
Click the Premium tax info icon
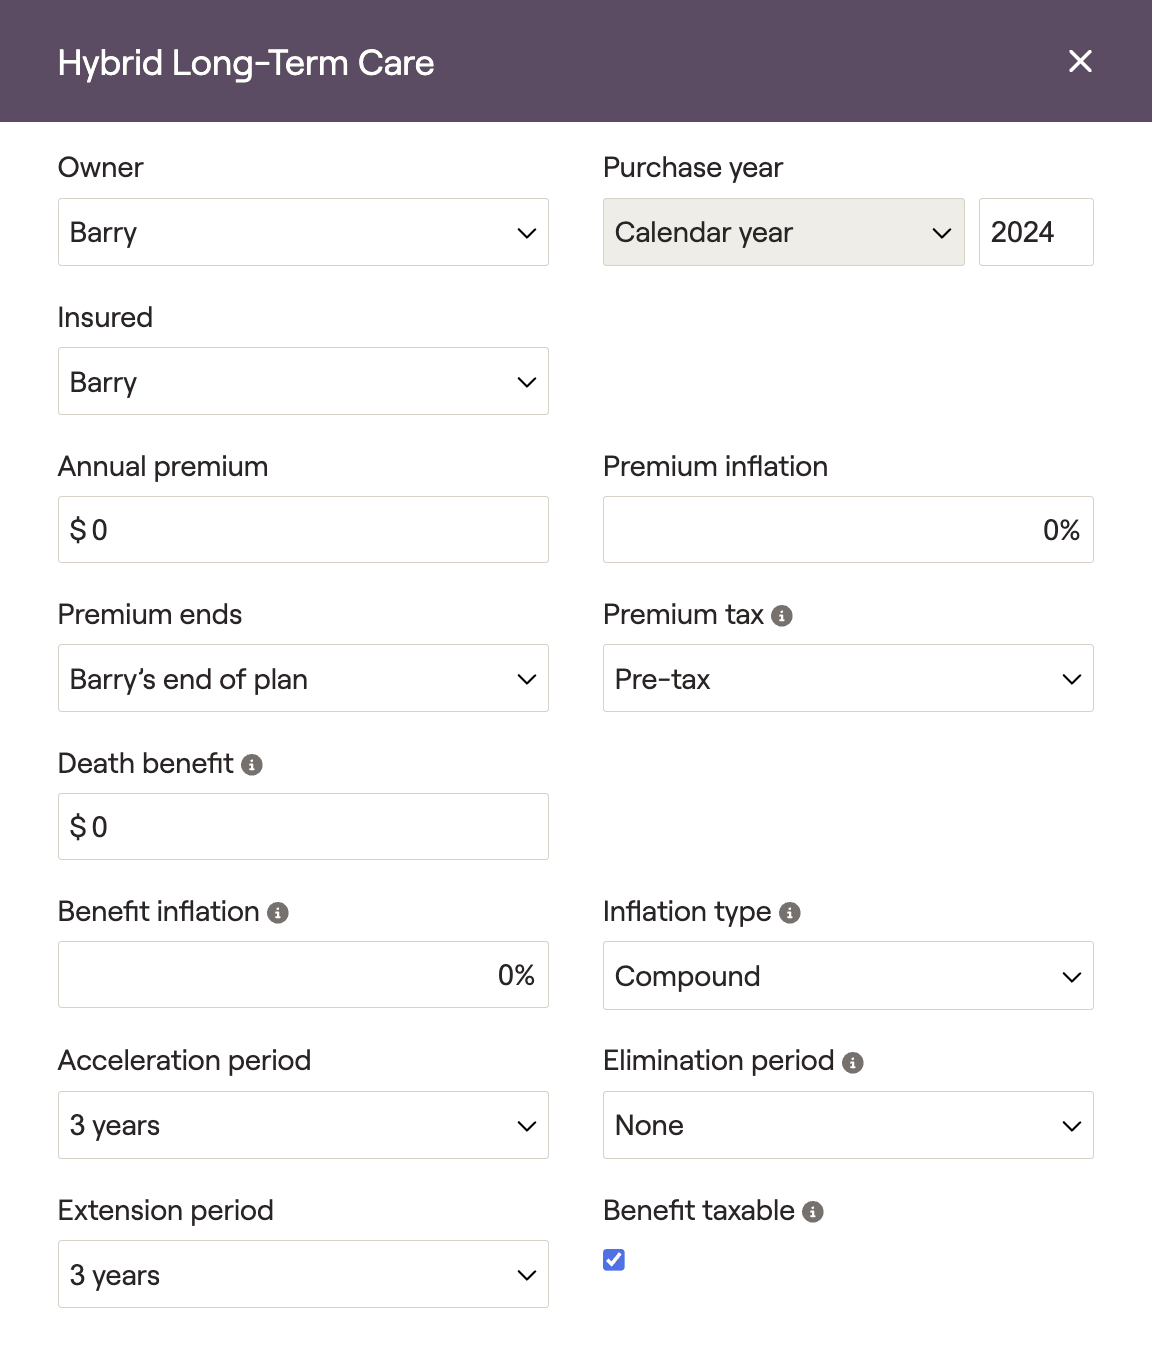click(x=783, y=616)
